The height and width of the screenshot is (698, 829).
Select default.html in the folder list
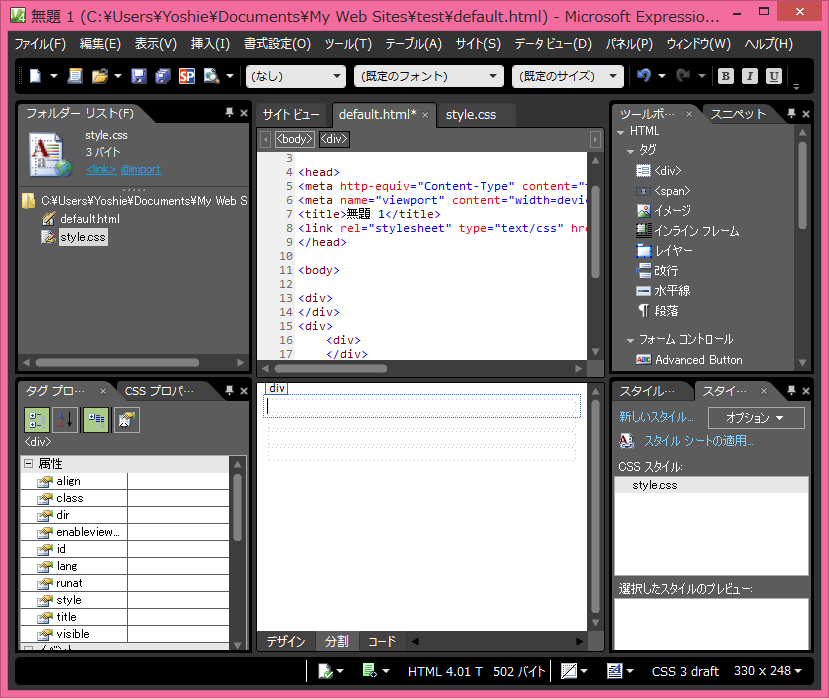[x=89, y=219]
